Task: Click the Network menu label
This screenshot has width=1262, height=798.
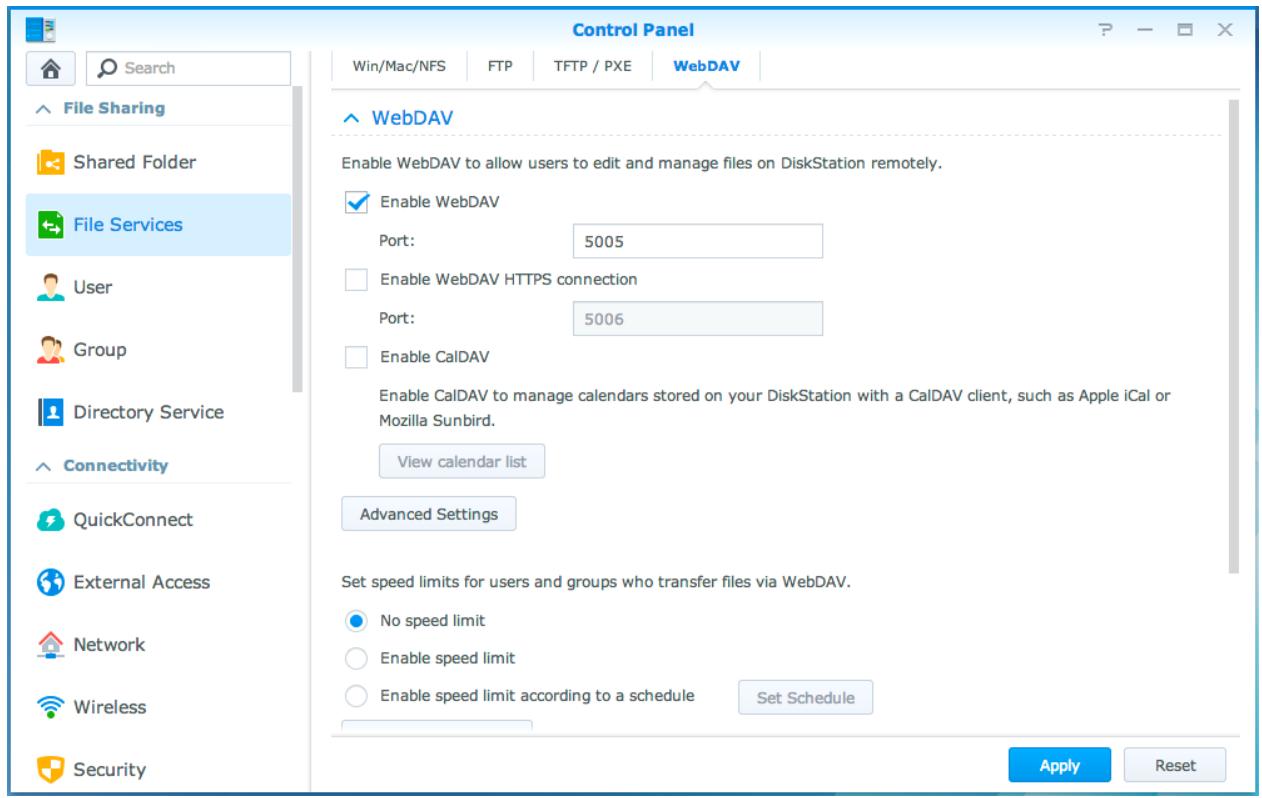Action: [x=109, y=645]
